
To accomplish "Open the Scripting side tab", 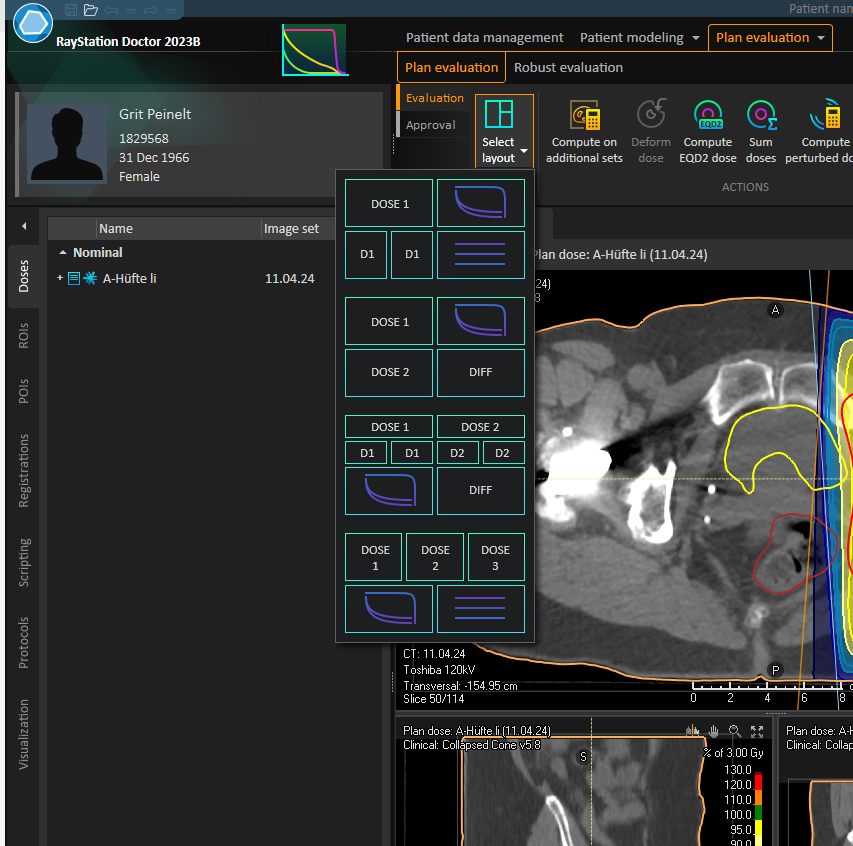I will coord(23,563).
